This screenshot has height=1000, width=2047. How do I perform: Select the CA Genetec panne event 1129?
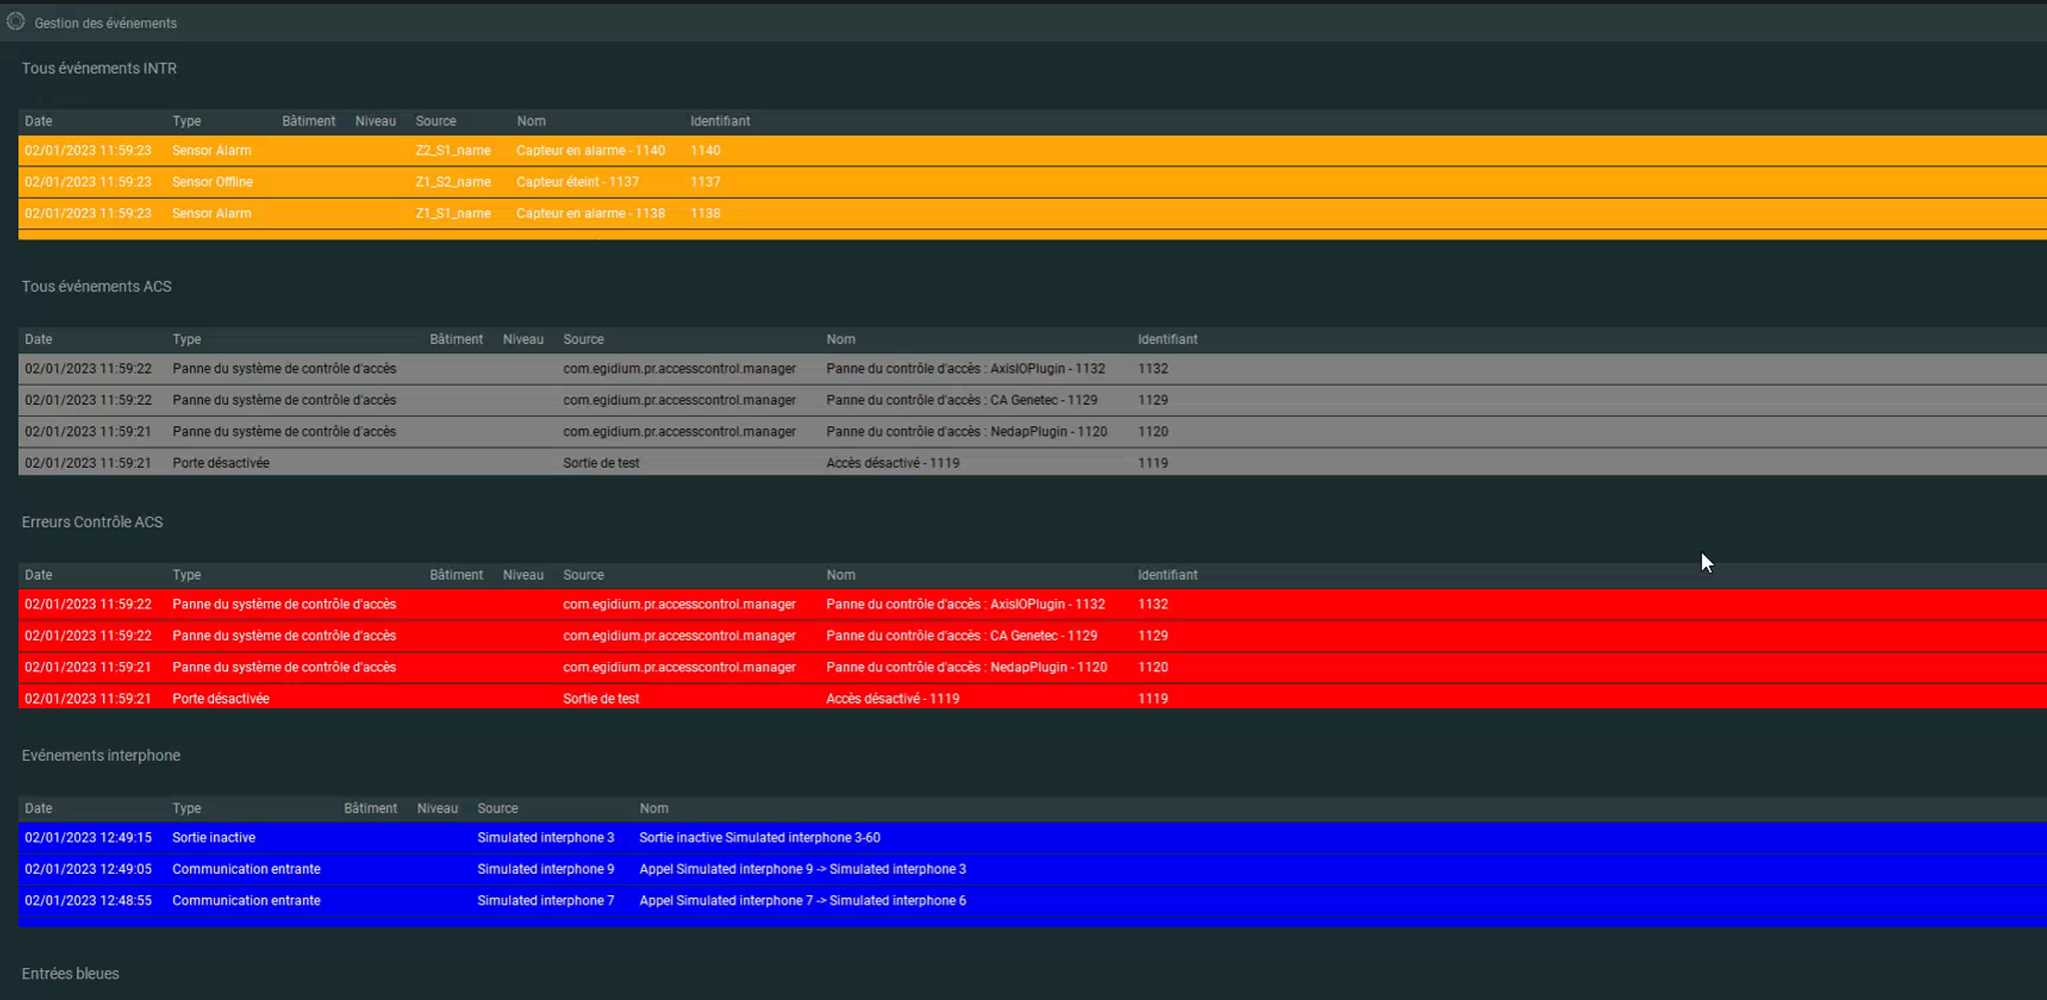point(600,400)
